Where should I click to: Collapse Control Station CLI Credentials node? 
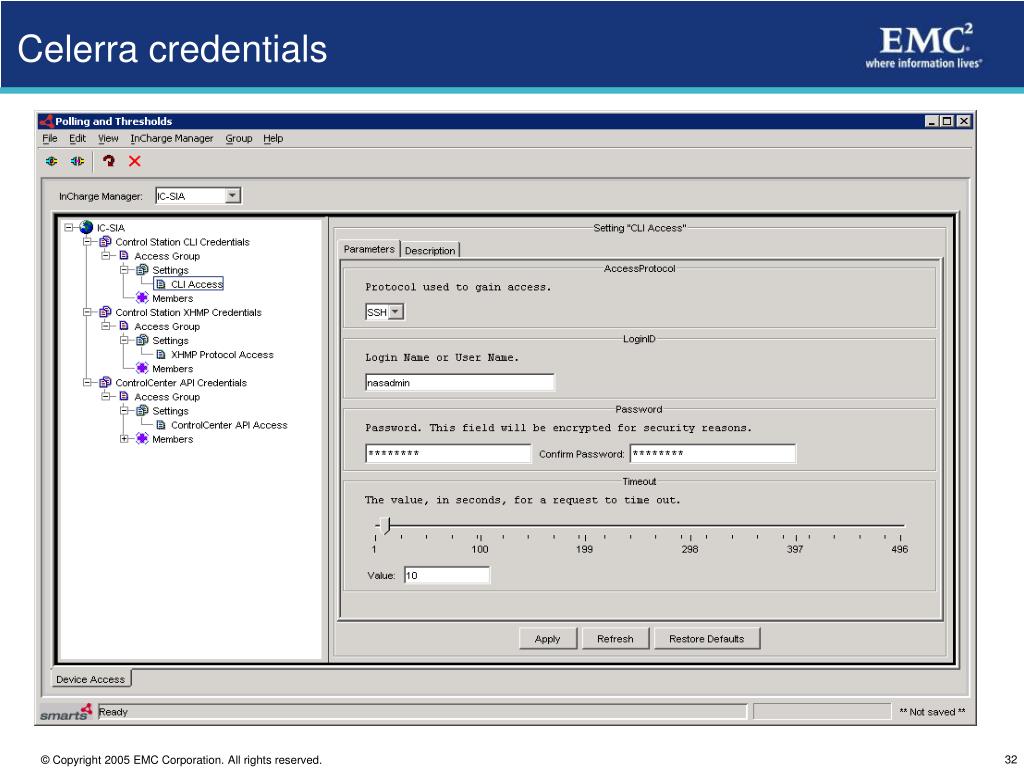pos(87,242)
